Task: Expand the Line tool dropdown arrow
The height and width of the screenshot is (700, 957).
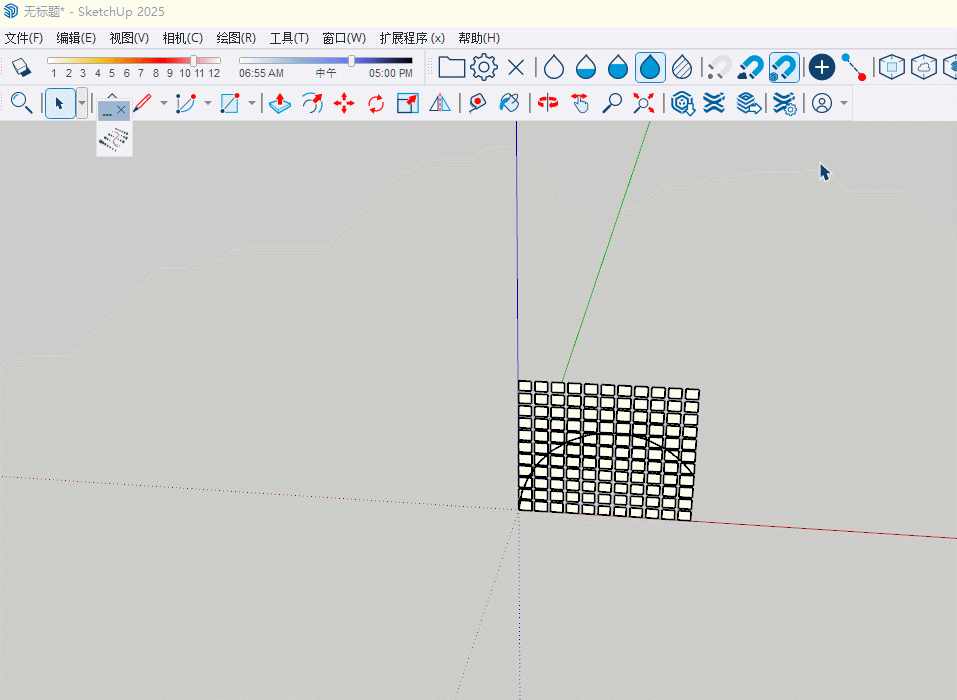Action: point(164,103)
